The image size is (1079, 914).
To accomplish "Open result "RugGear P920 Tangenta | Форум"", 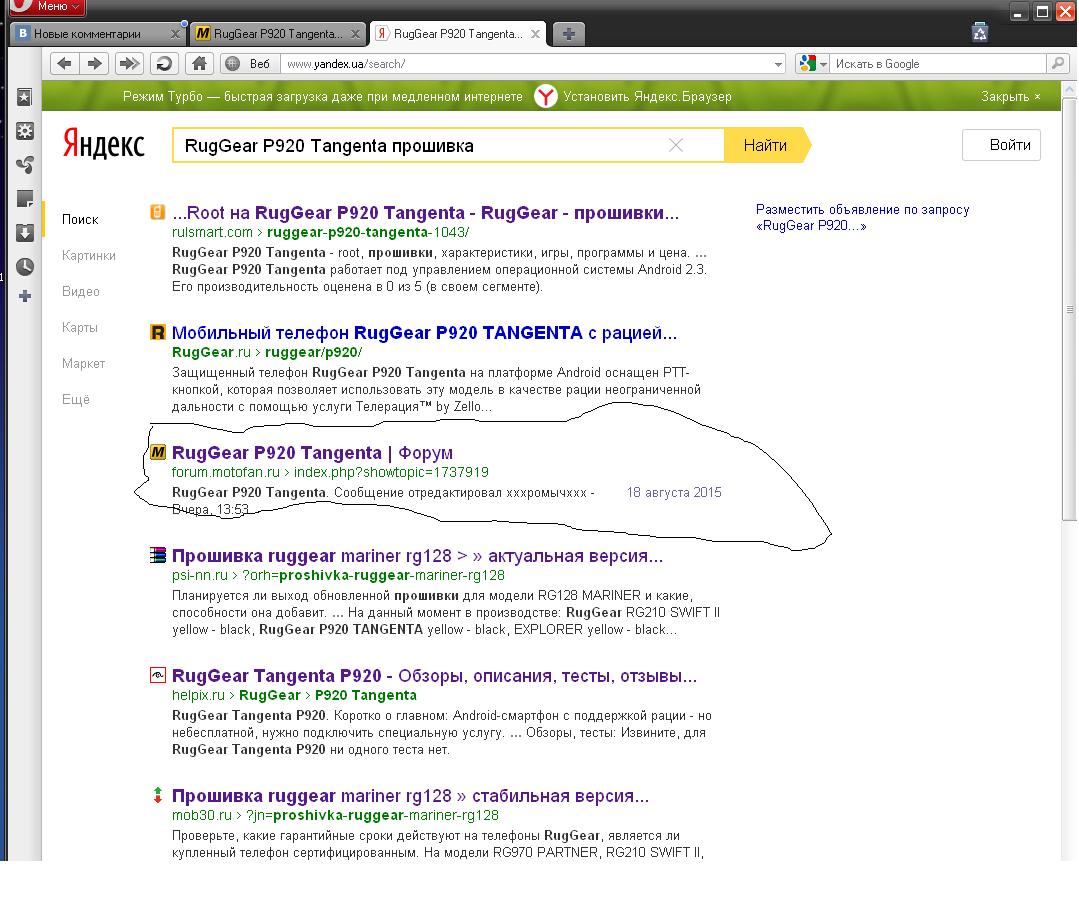I will pyautogui.click(x=312, y=453).
